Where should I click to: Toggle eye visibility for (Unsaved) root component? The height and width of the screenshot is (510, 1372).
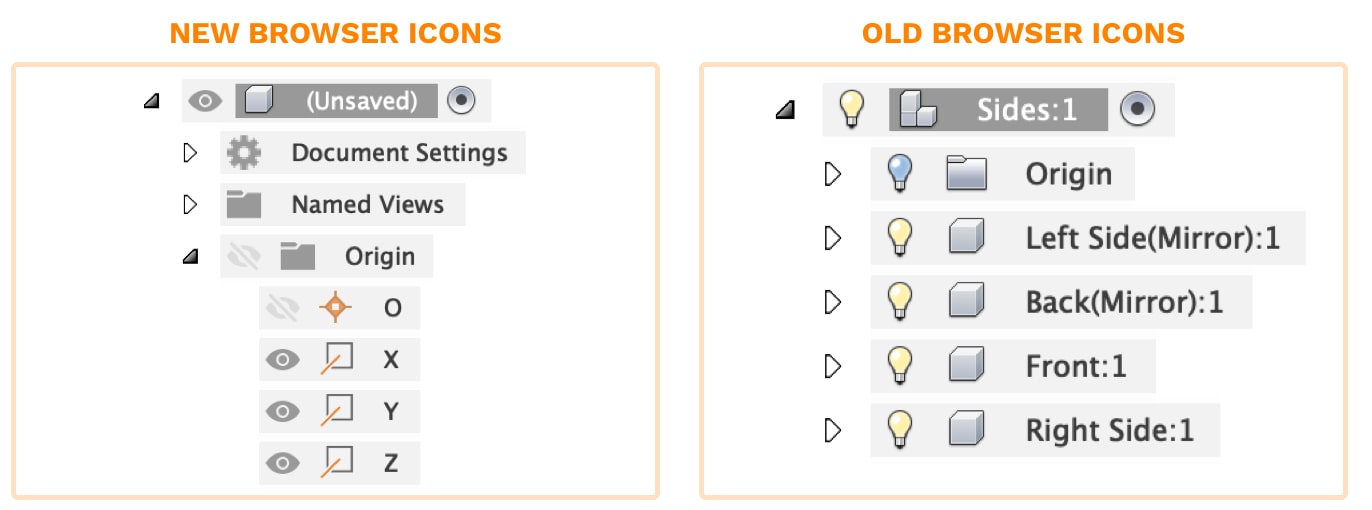tap(205, 101)
